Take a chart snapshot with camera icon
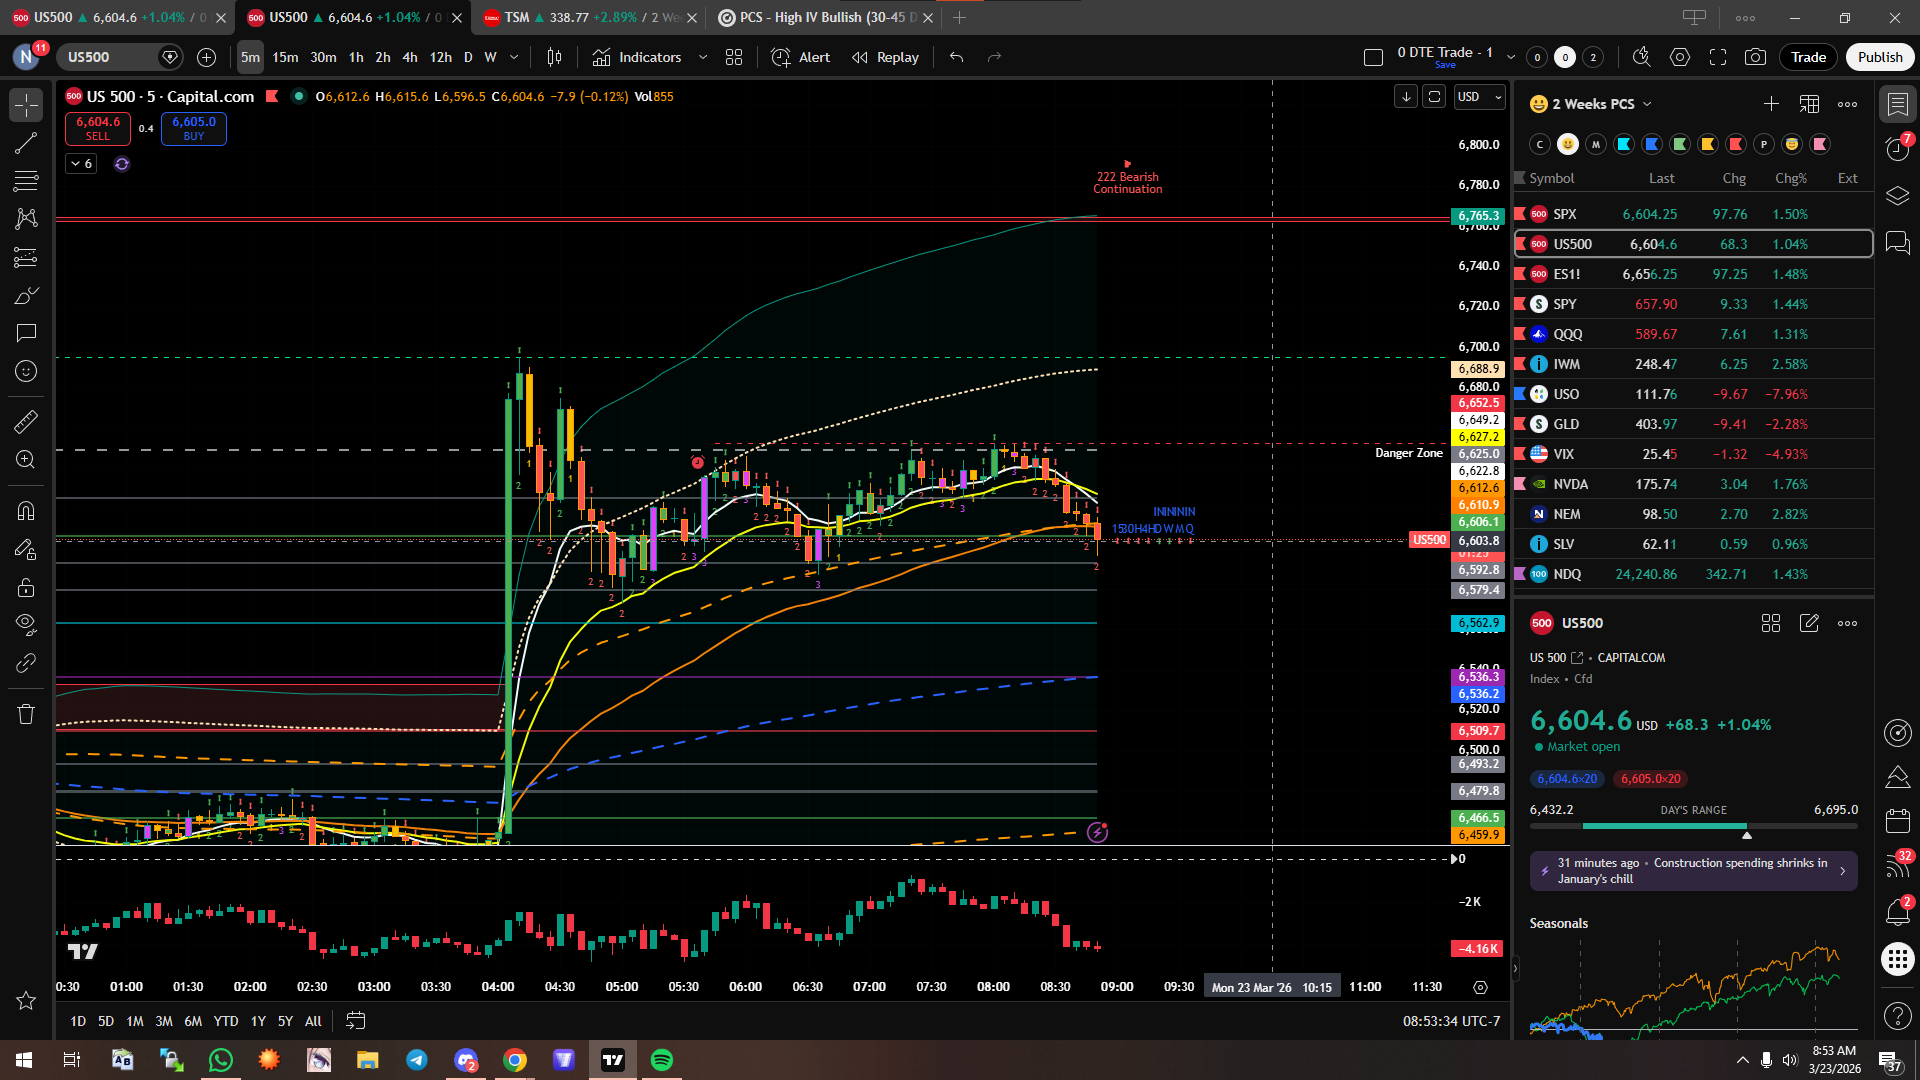Viewport: 1920px width, 1080px height. point(1755,57)
